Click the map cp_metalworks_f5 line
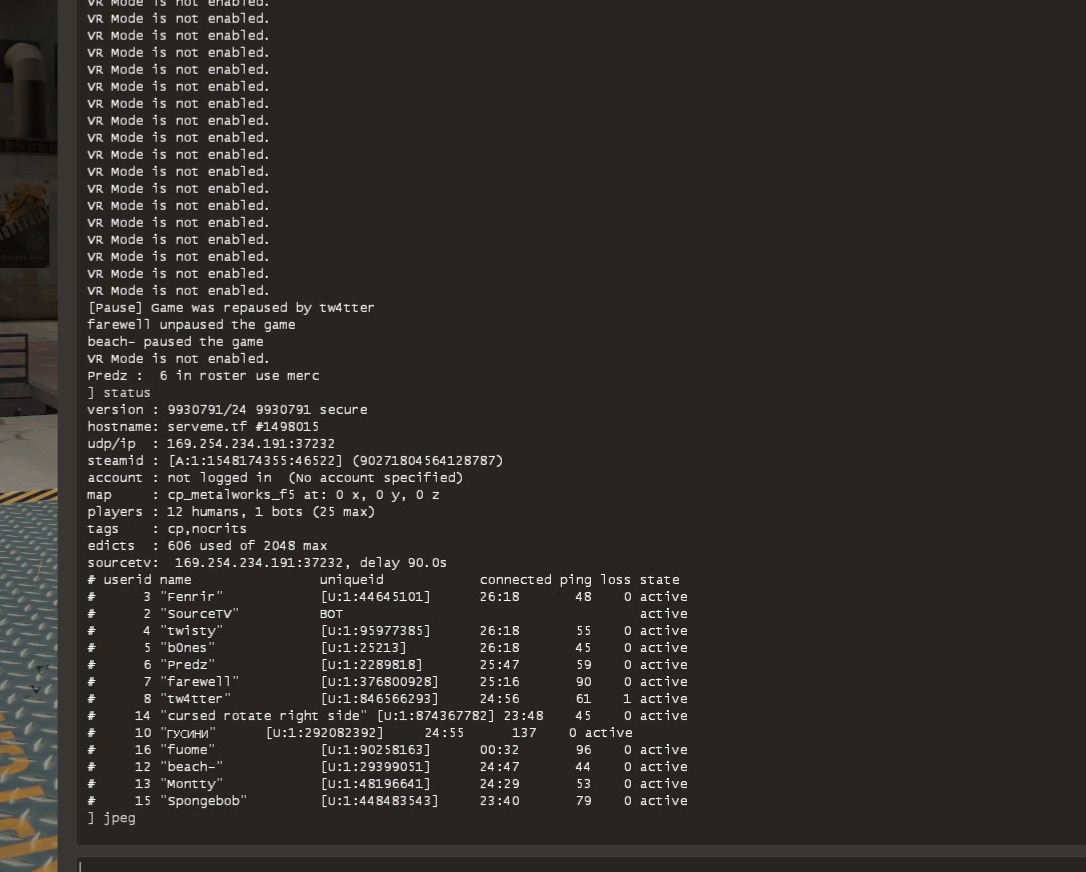Screen dimensions: 1086x872 263,495
